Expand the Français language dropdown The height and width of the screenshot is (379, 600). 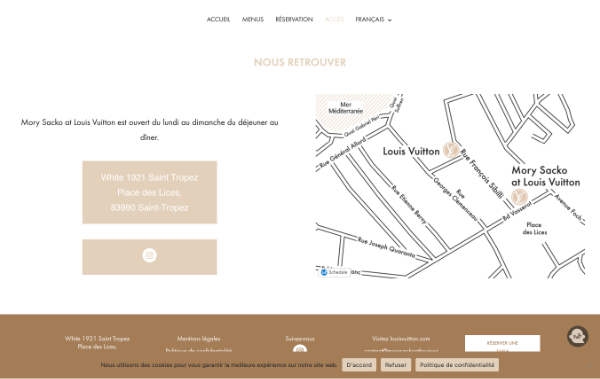(373, 20)
